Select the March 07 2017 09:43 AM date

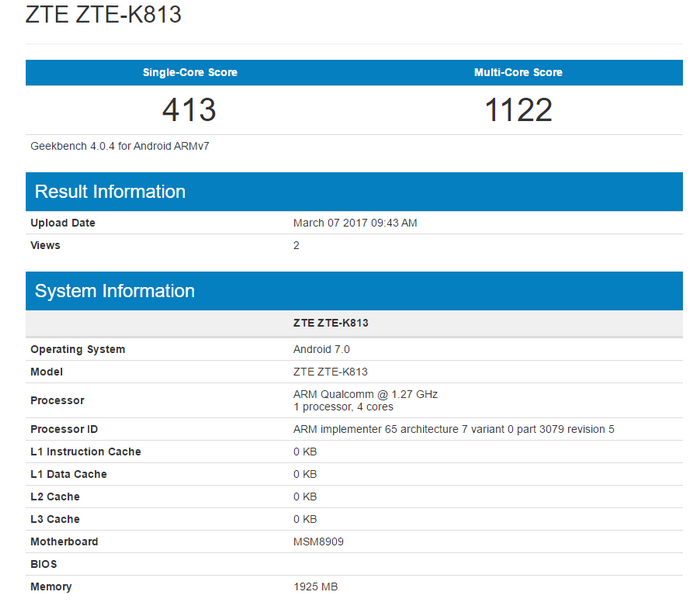point(355,223)
